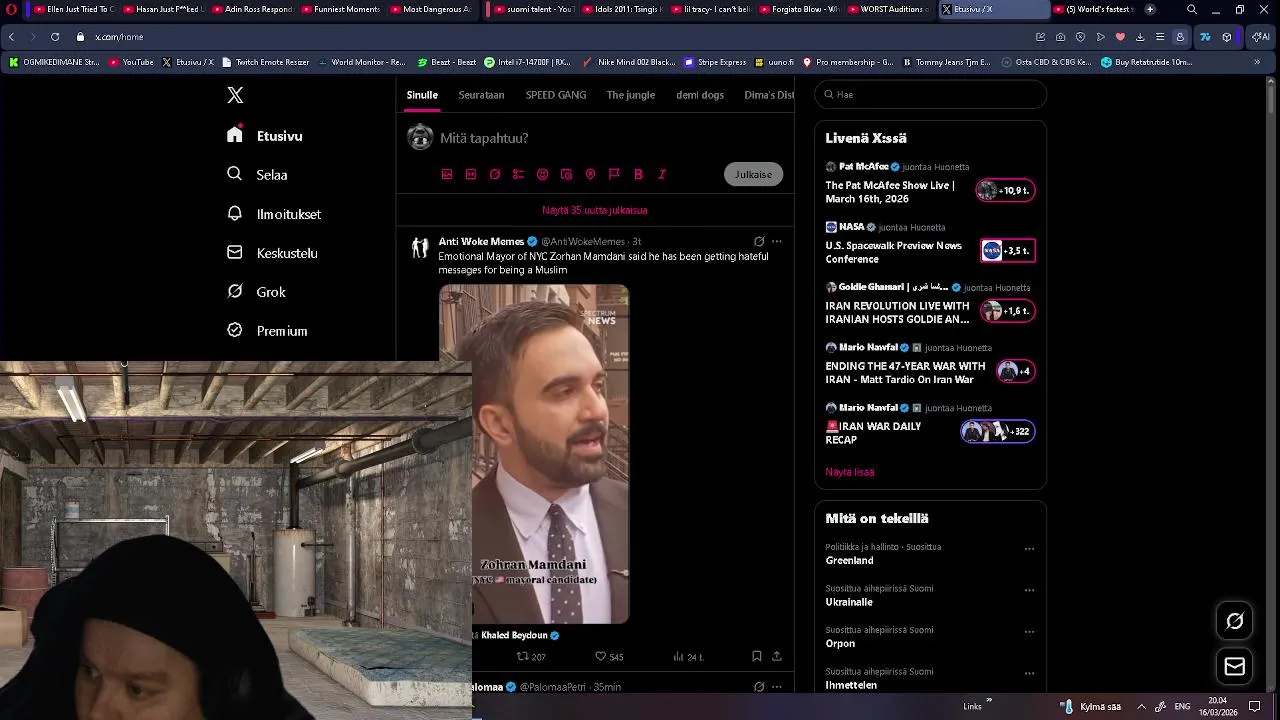
Task: Reload the page in browser toolbar
Action: [54, 37]
